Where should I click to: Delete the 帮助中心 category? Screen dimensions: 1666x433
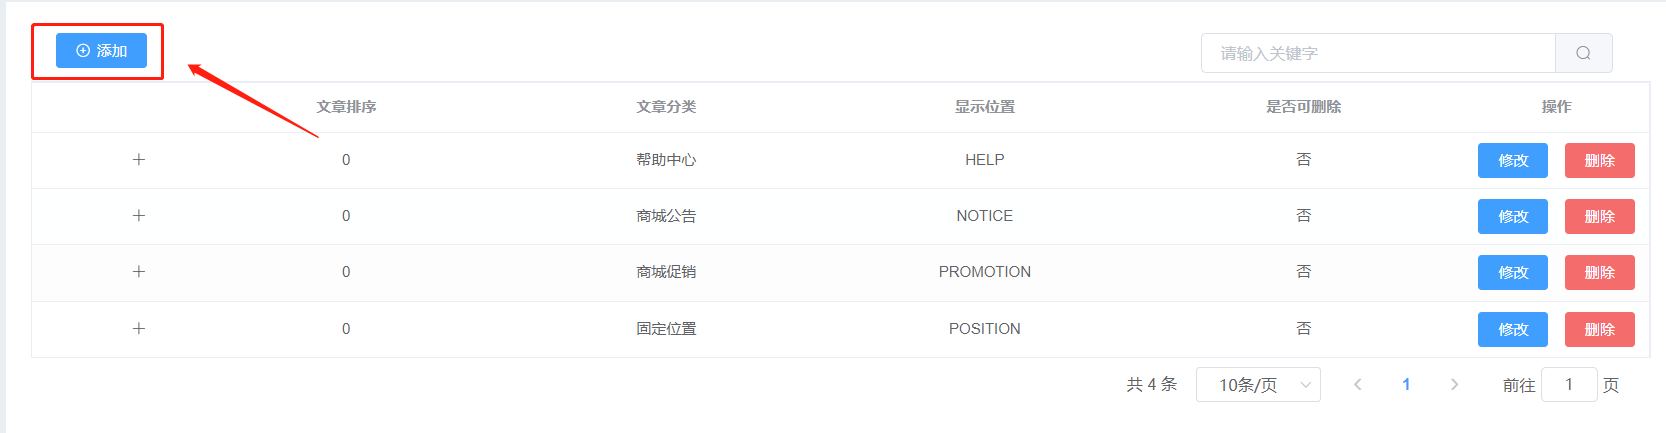[1599, 160]
